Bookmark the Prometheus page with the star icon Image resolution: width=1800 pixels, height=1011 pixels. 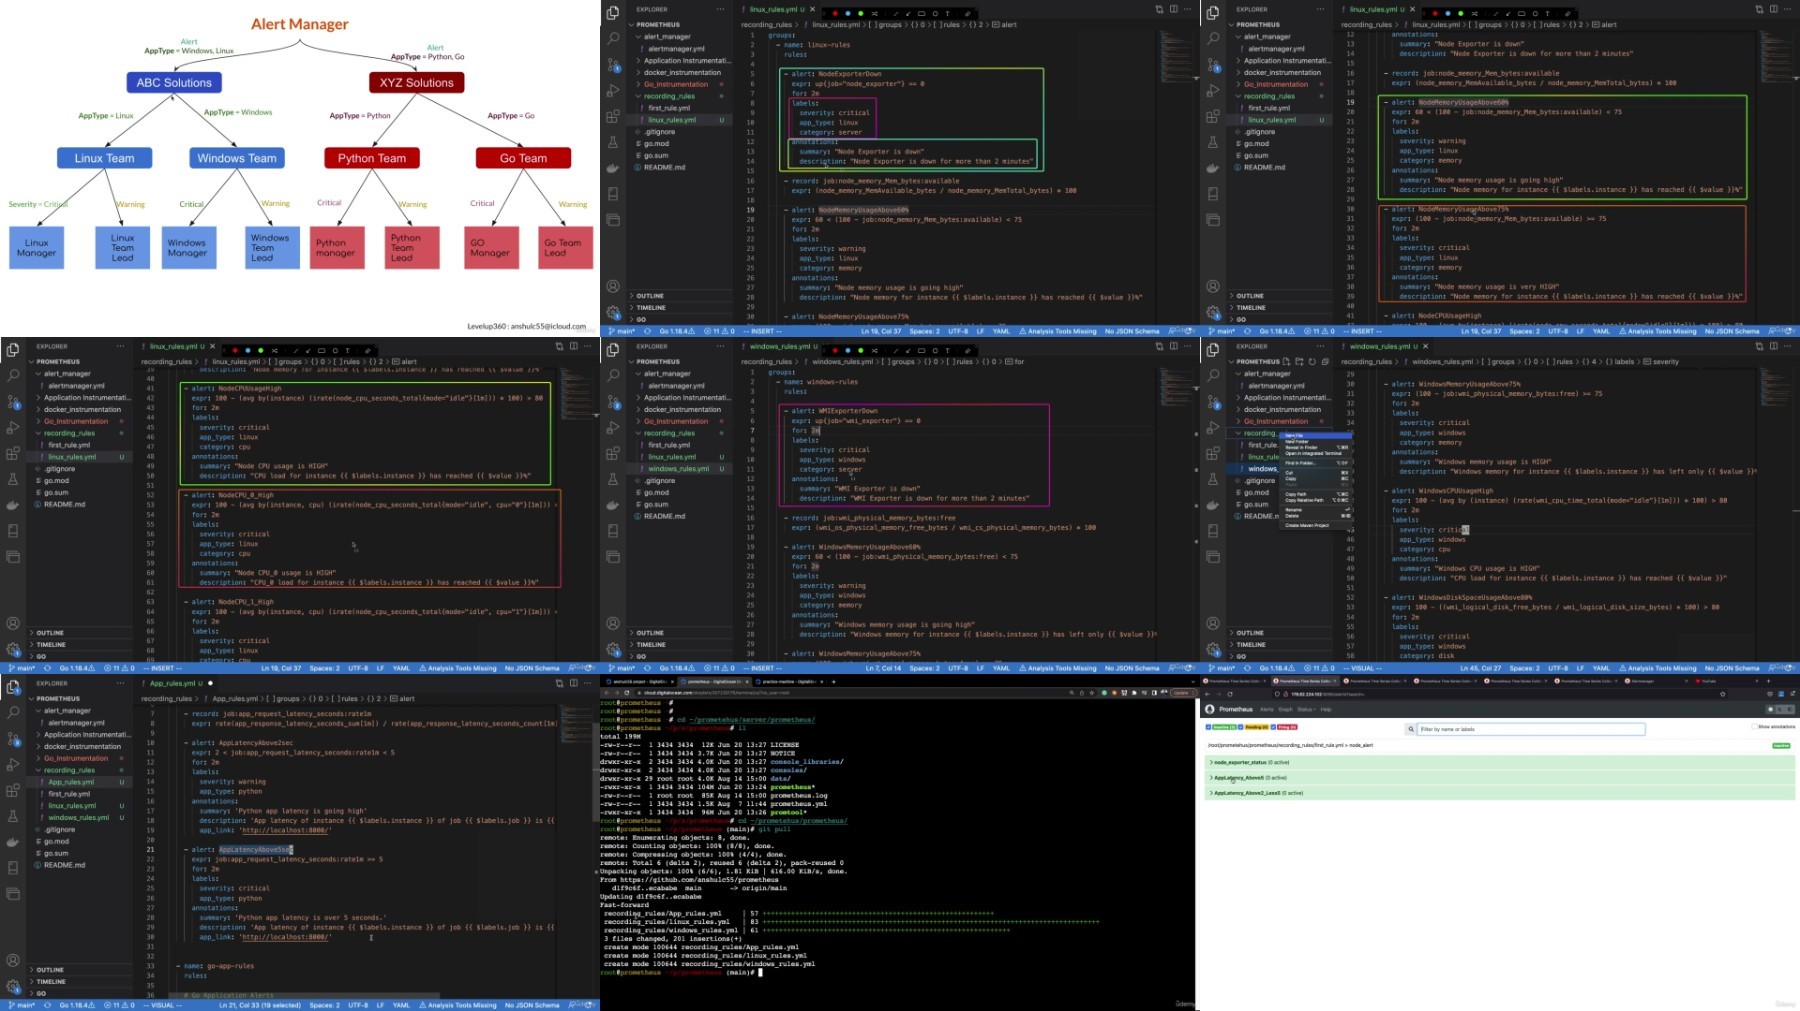click(1723, 694)
